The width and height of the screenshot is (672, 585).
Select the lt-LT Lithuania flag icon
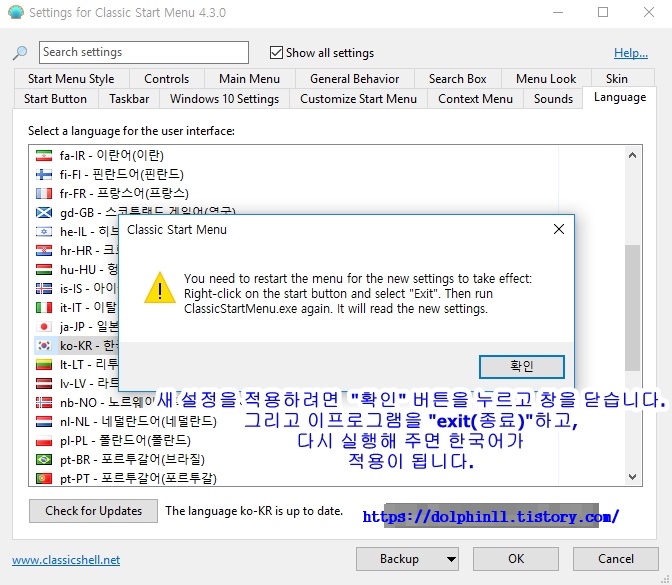point(44,365)
